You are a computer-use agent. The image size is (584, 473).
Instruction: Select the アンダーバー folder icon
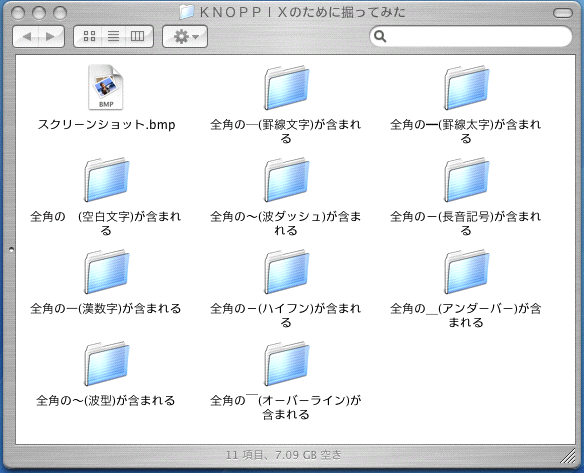[466, 272]
